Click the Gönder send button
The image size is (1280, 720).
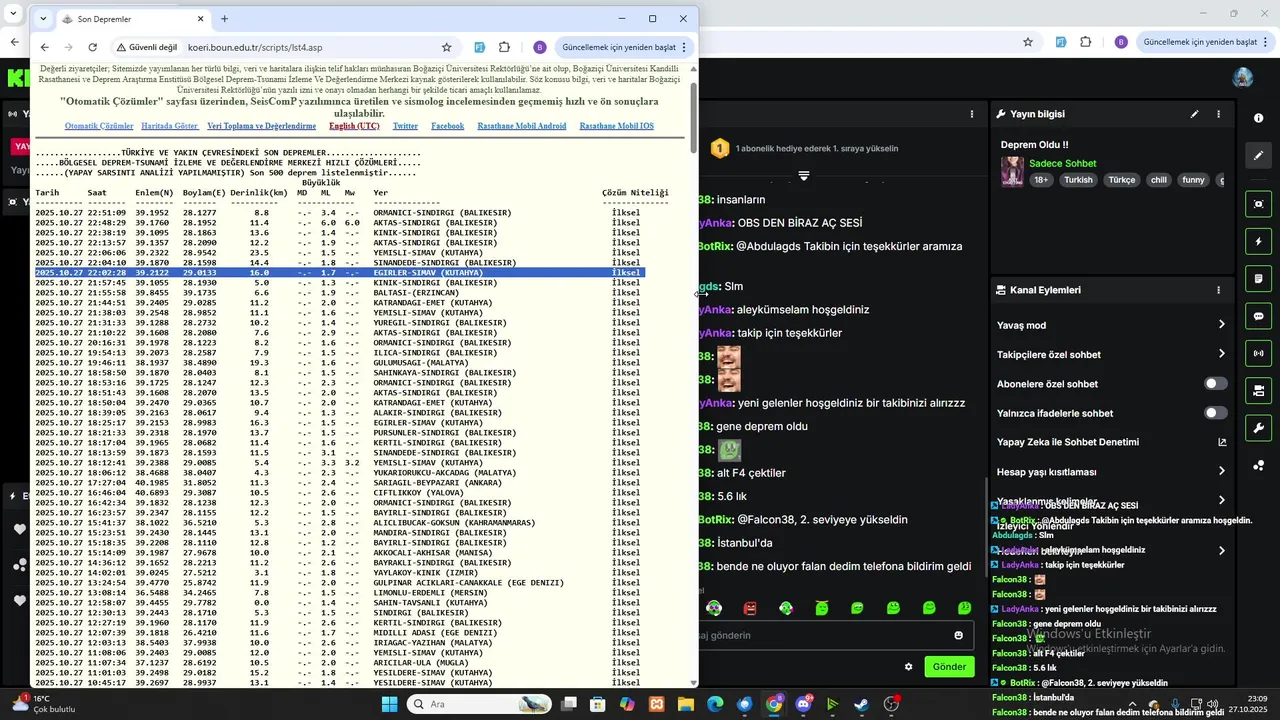pos(949,667)
